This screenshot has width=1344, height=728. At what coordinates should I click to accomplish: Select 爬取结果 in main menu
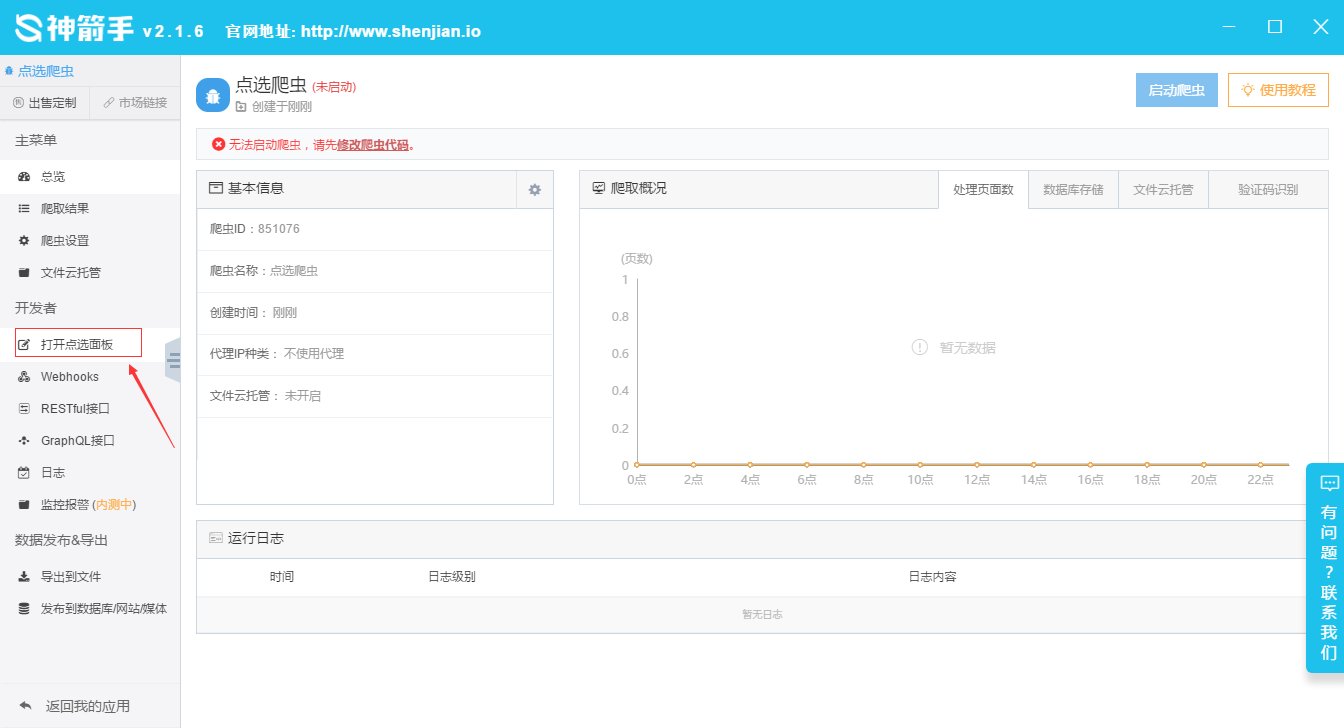pyautogui.click(x=64, y=209)
